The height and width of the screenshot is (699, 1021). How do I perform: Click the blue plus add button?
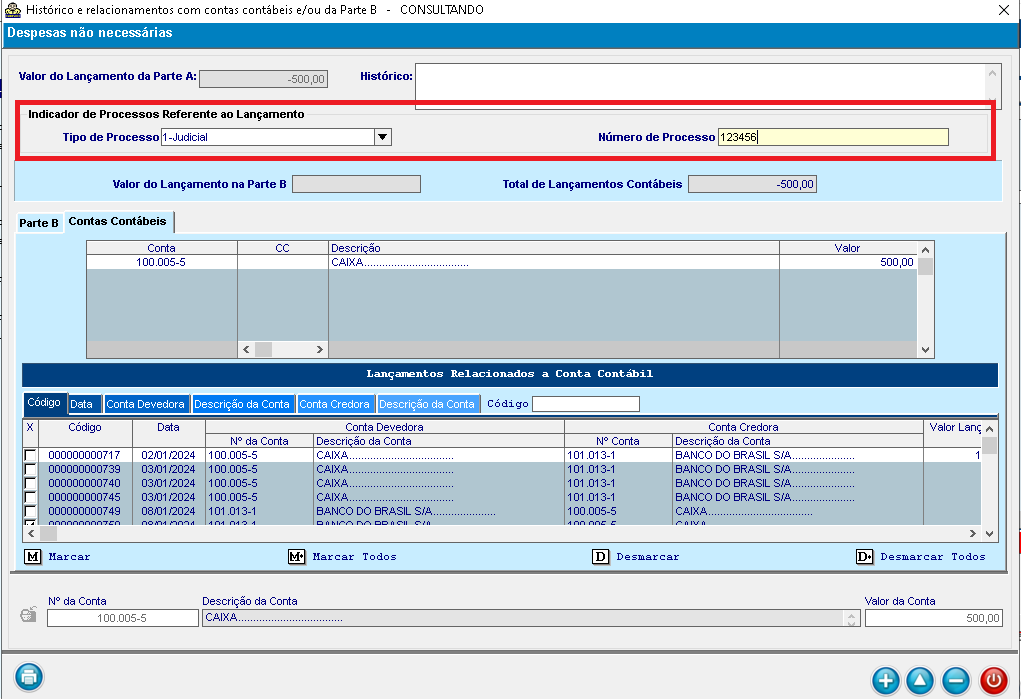[886, 681]
